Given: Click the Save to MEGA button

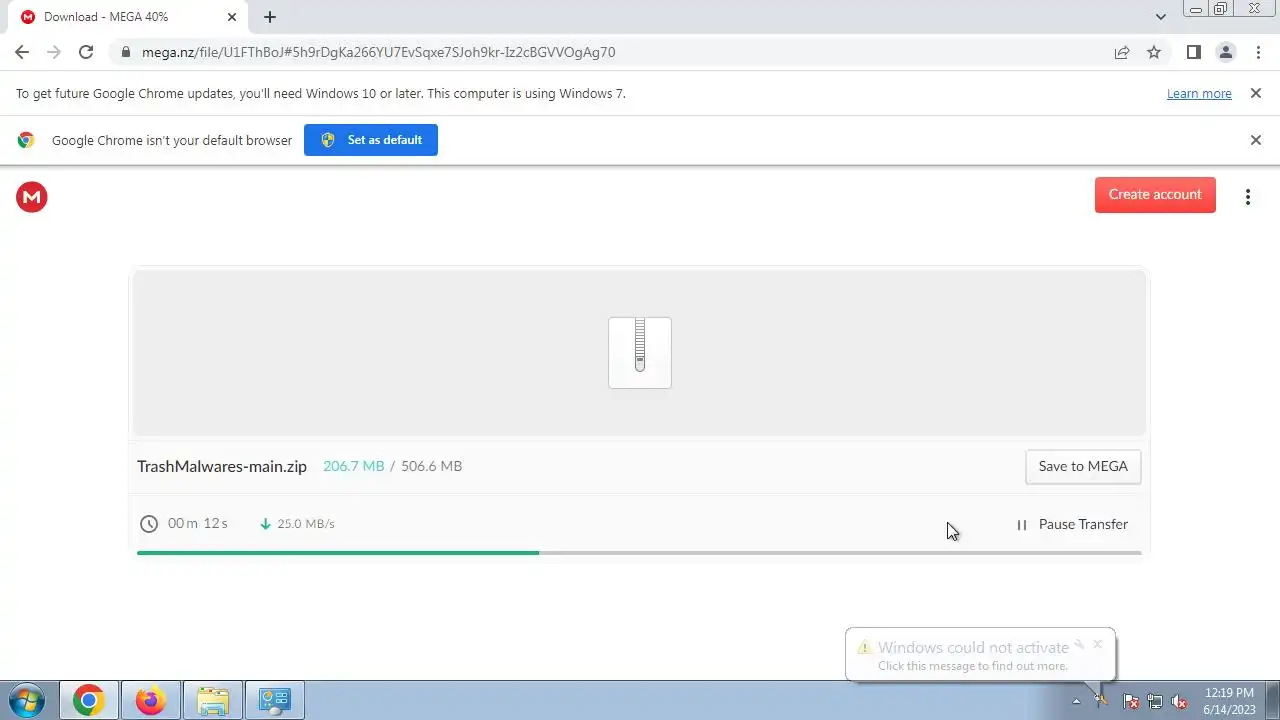Looking at the screenshot, I should (x=1083, y=466).
